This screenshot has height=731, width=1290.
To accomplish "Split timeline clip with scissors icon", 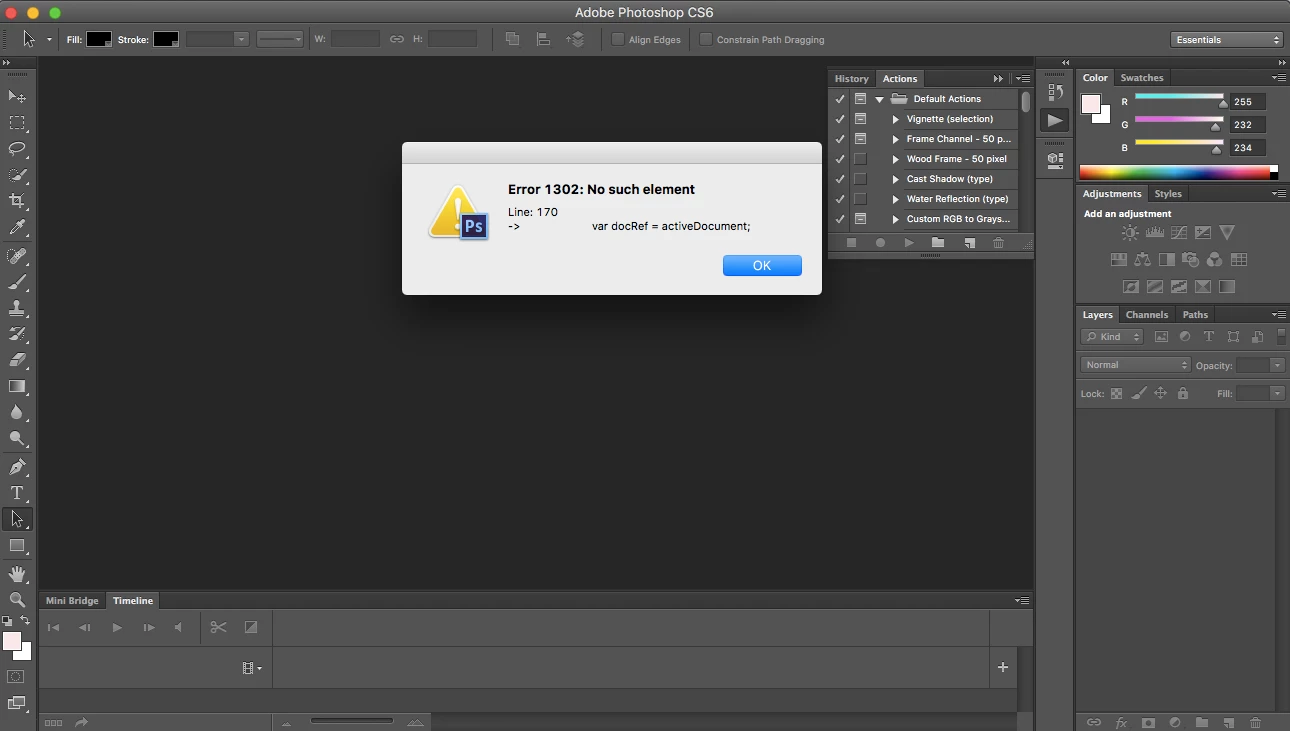I will (x=218, y=627).
